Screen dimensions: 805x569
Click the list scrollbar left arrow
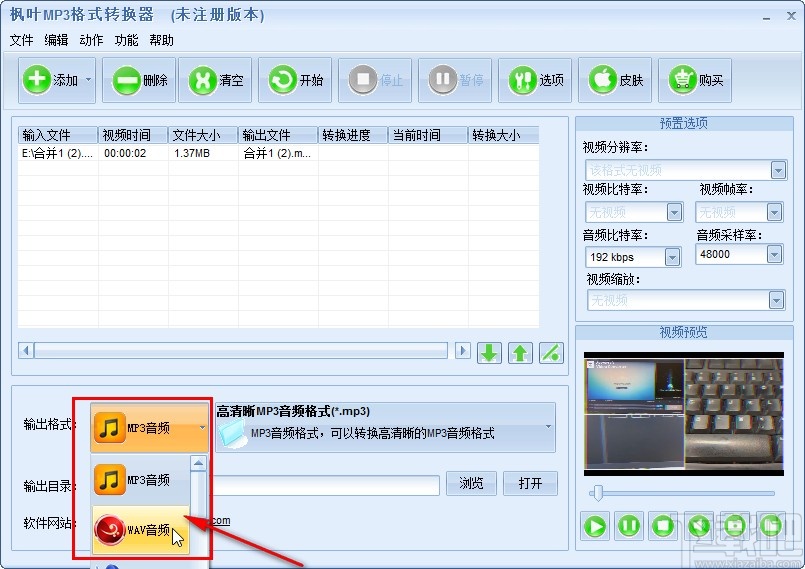pyautogui.click(x=26, y=351)
